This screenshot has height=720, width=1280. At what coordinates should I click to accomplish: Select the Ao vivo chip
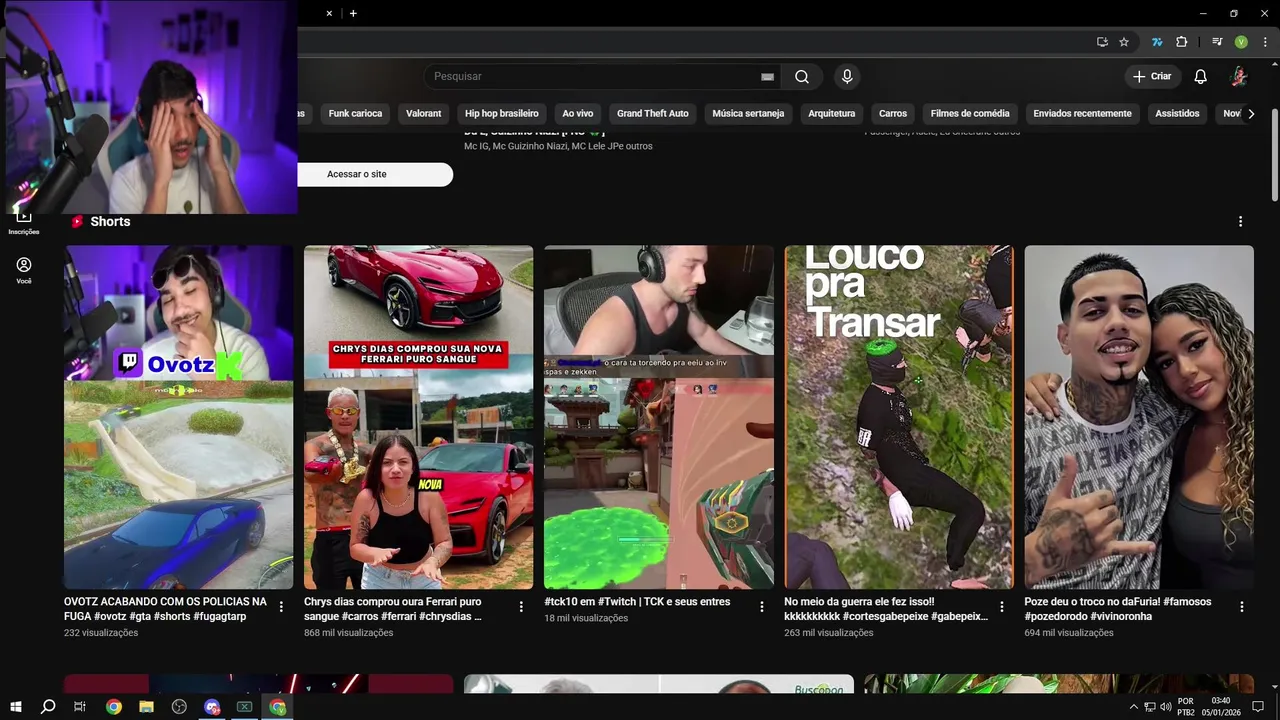click(x=578, y=114)
